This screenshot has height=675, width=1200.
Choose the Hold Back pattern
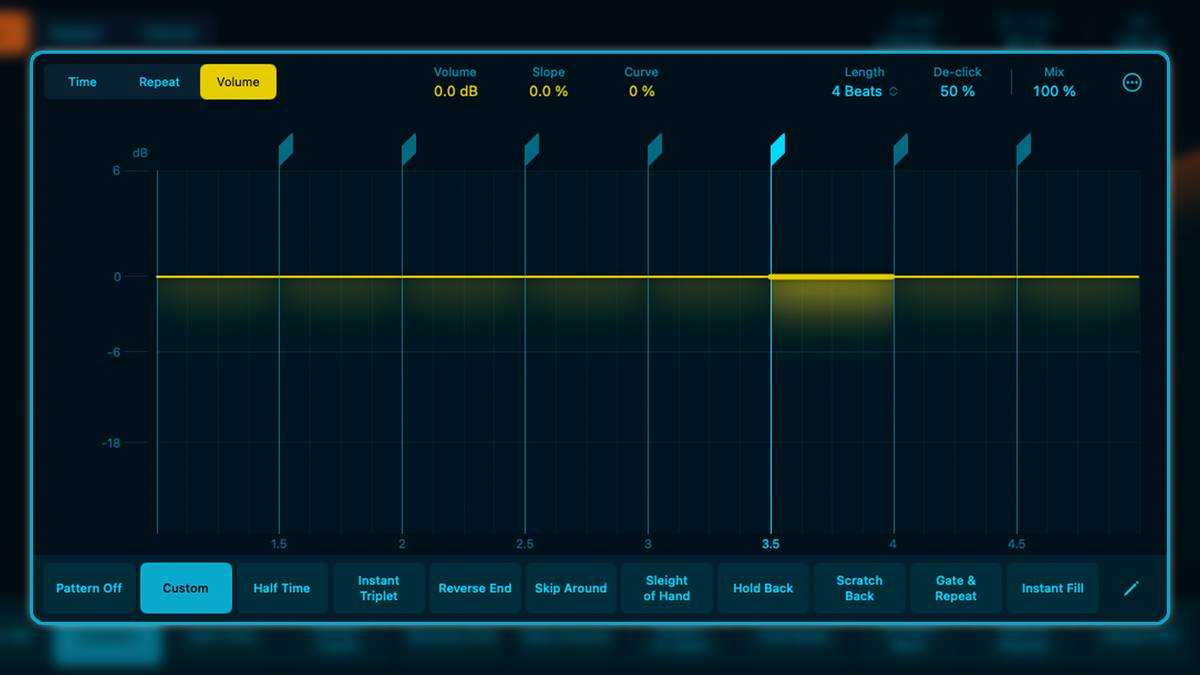[763, 588]
